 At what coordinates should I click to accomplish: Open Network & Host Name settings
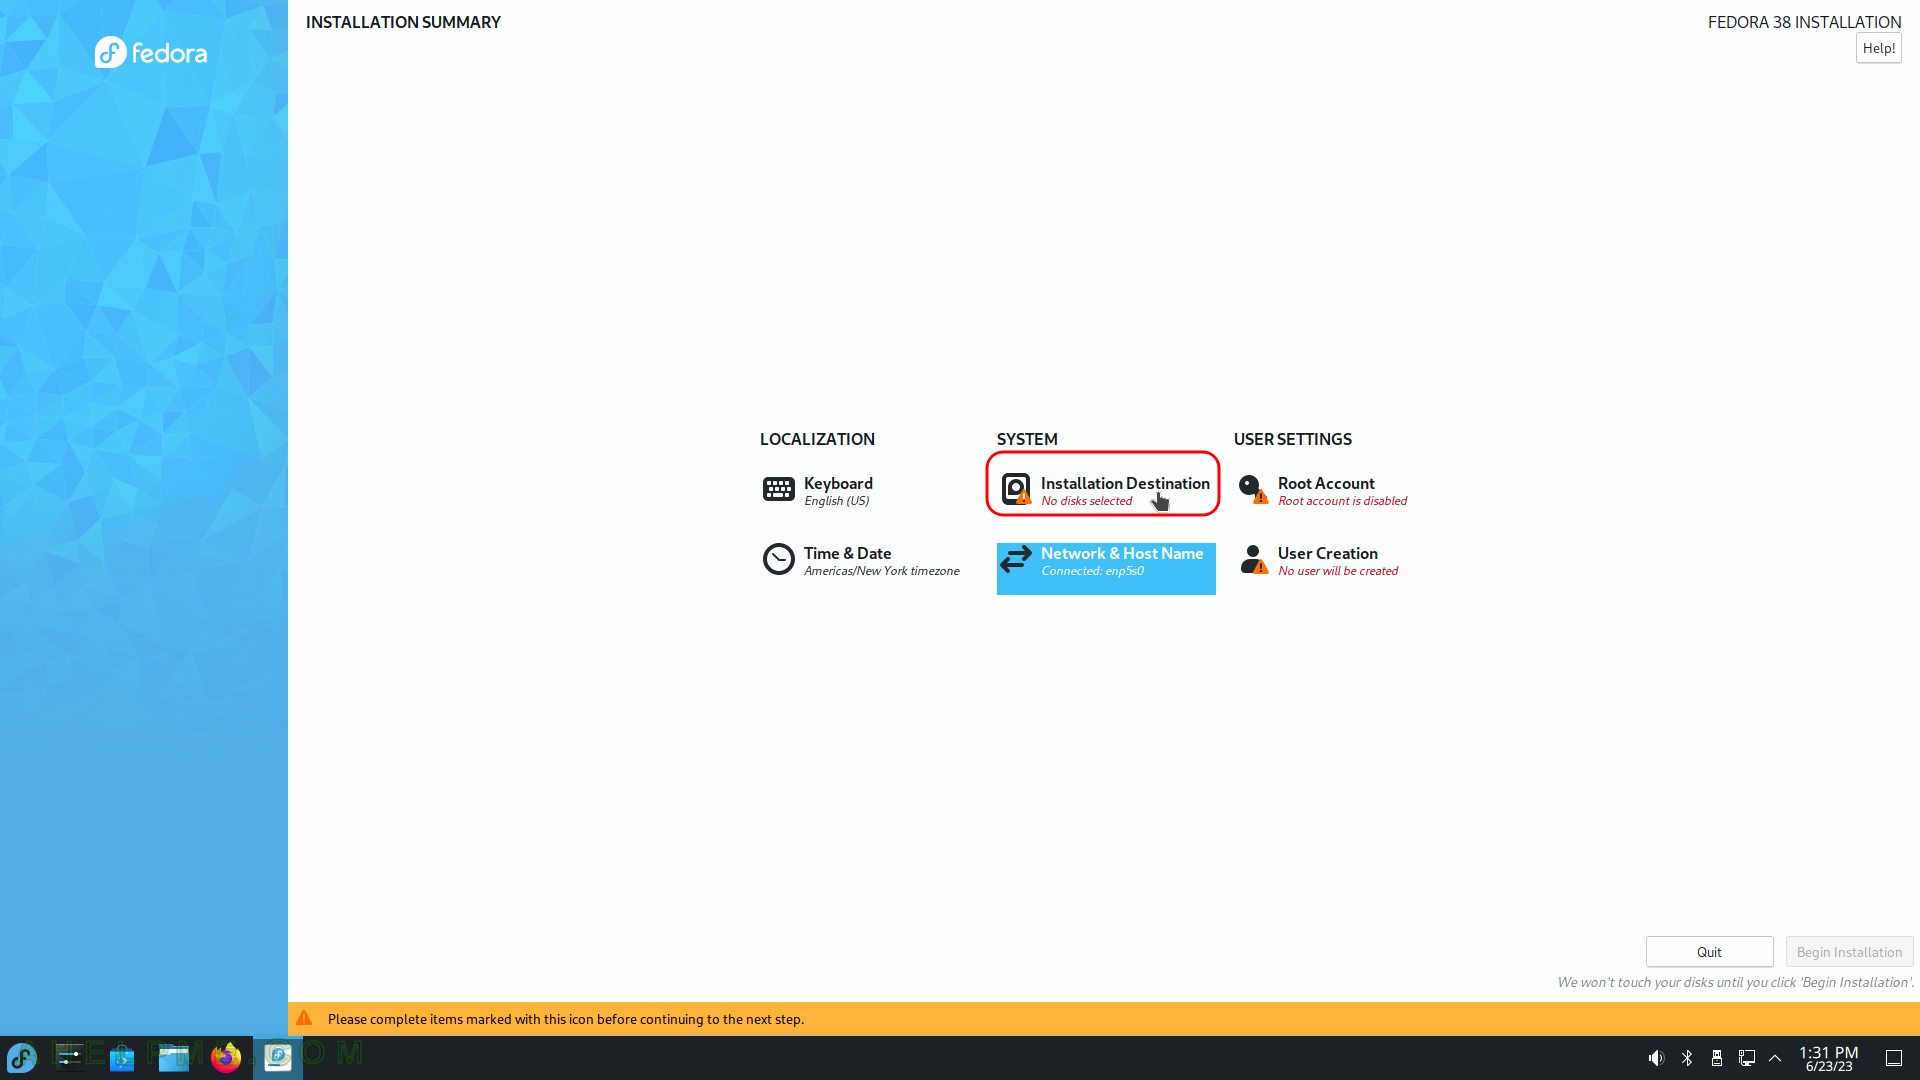tap(1106, 568)
